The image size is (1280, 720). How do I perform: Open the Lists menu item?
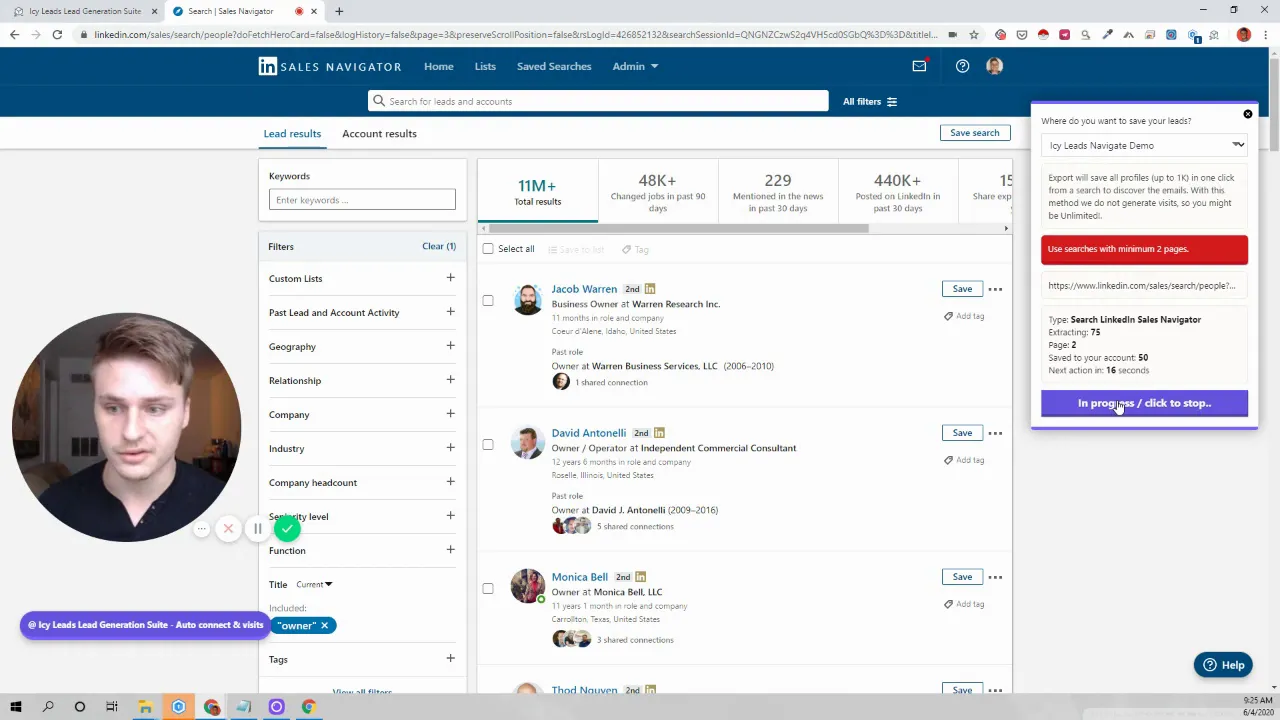(485, 67)
